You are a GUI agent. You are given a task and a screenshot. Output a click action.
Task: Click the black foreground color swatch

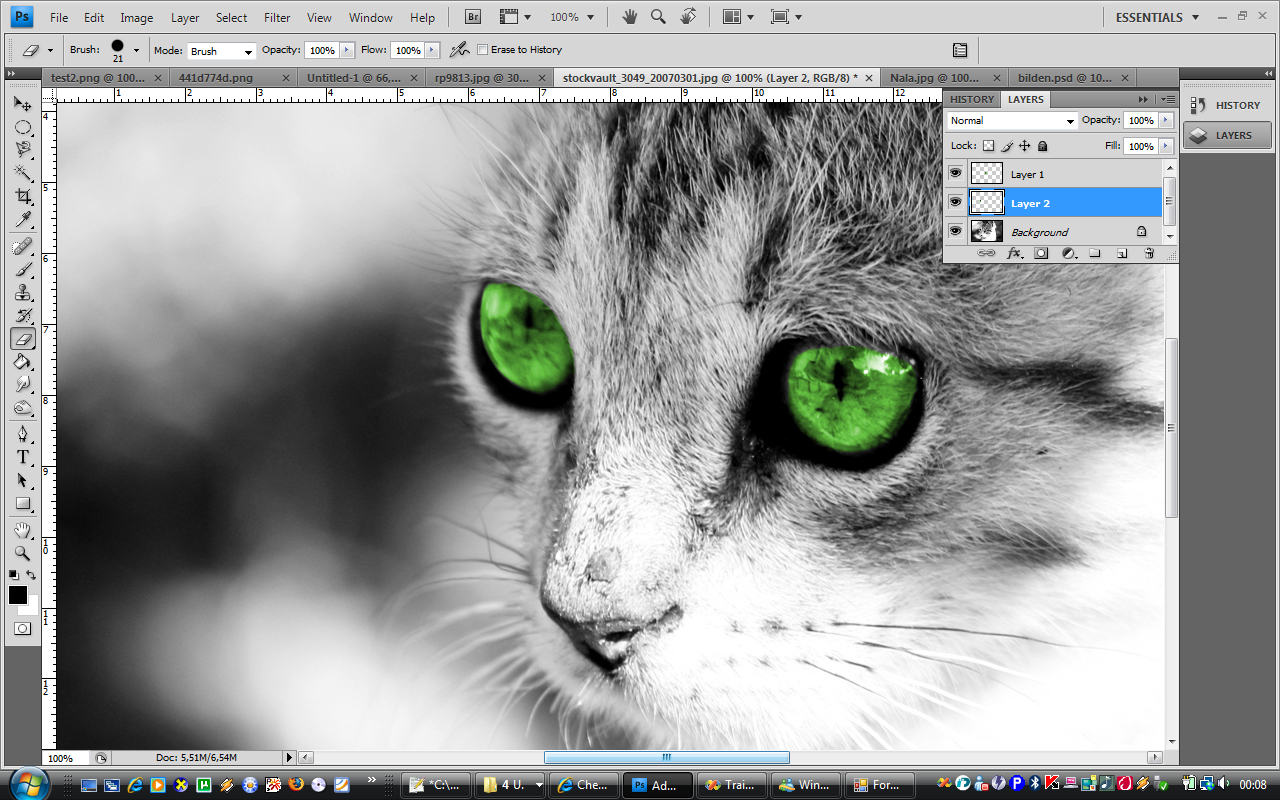click(x=18, y=596)
